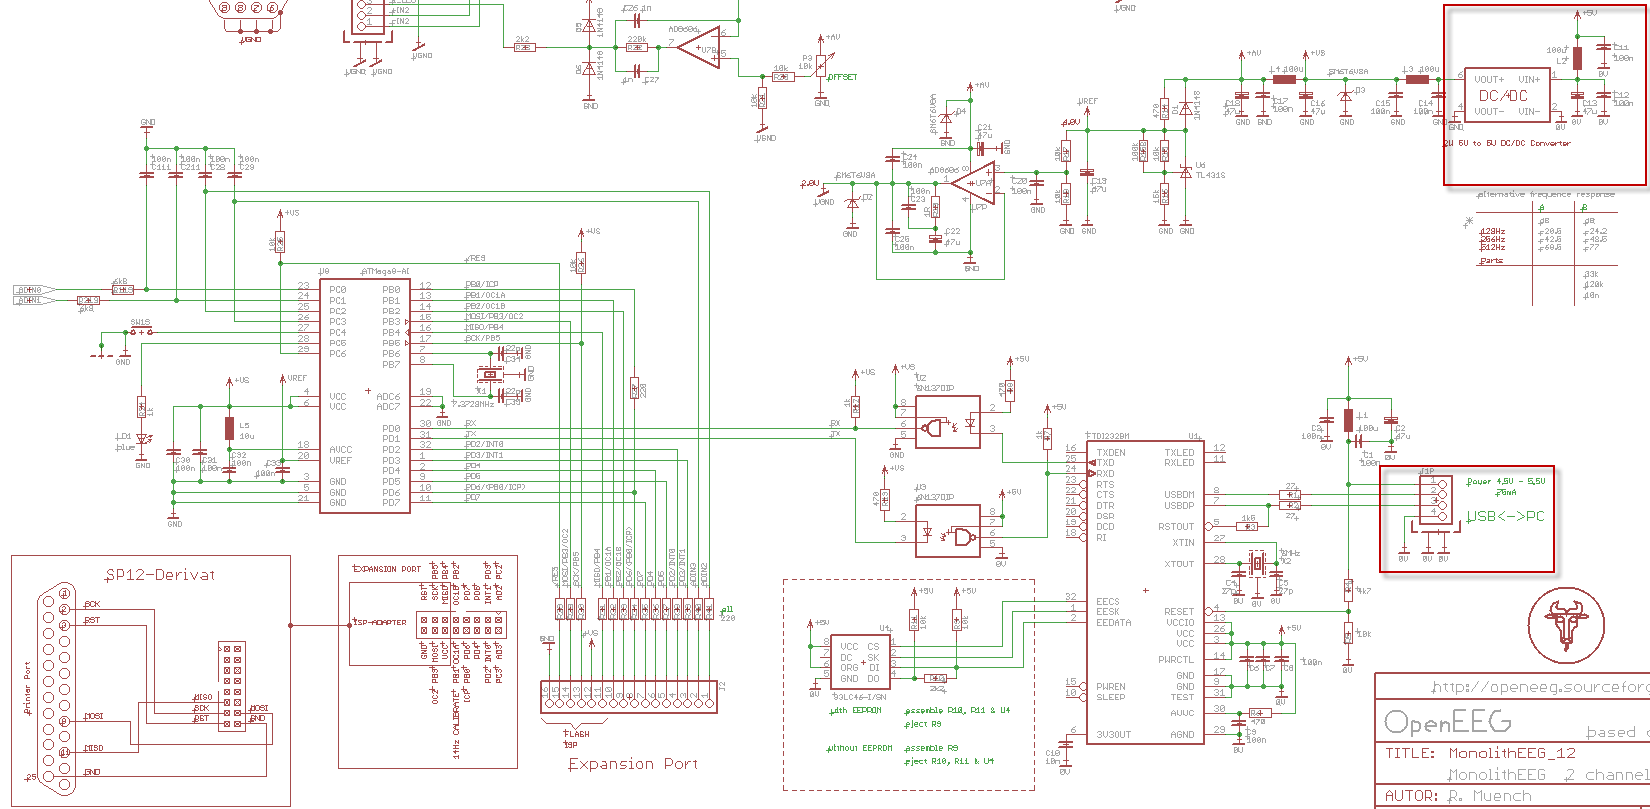
Task: Click the 7.3728MHz frequency label
Action: (472, 403)
